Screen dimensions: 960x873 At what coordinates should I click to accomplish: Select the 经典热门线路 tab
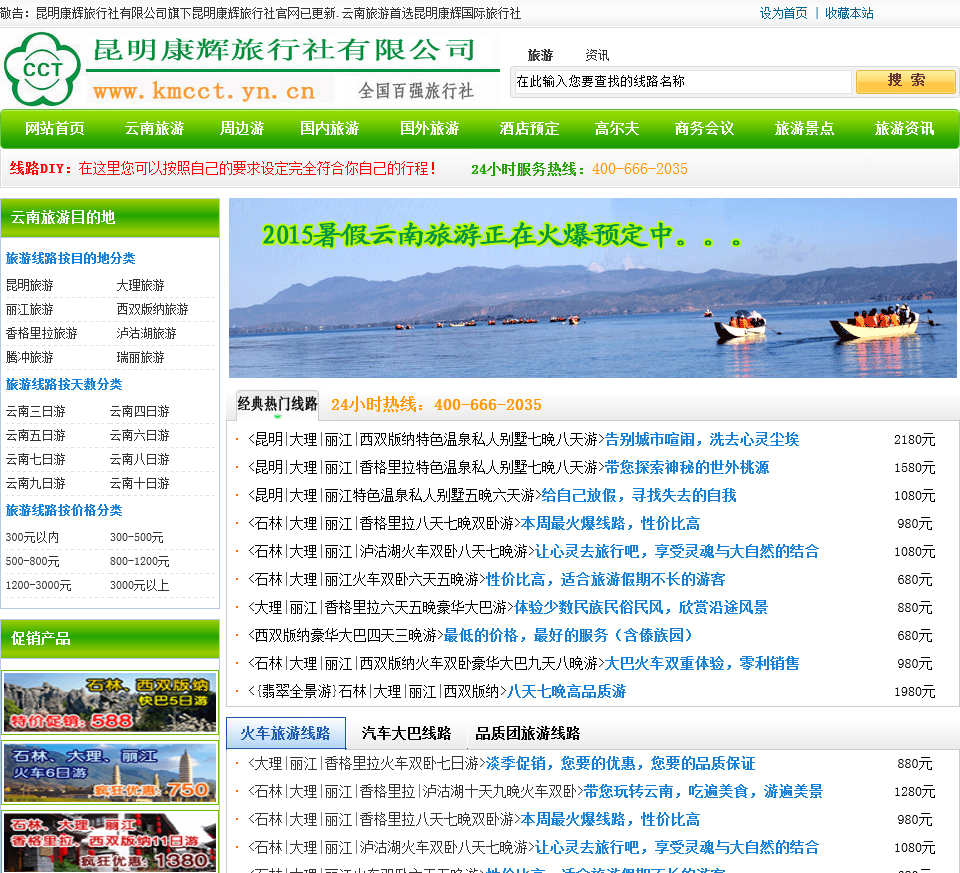click(x=277, y=404)
